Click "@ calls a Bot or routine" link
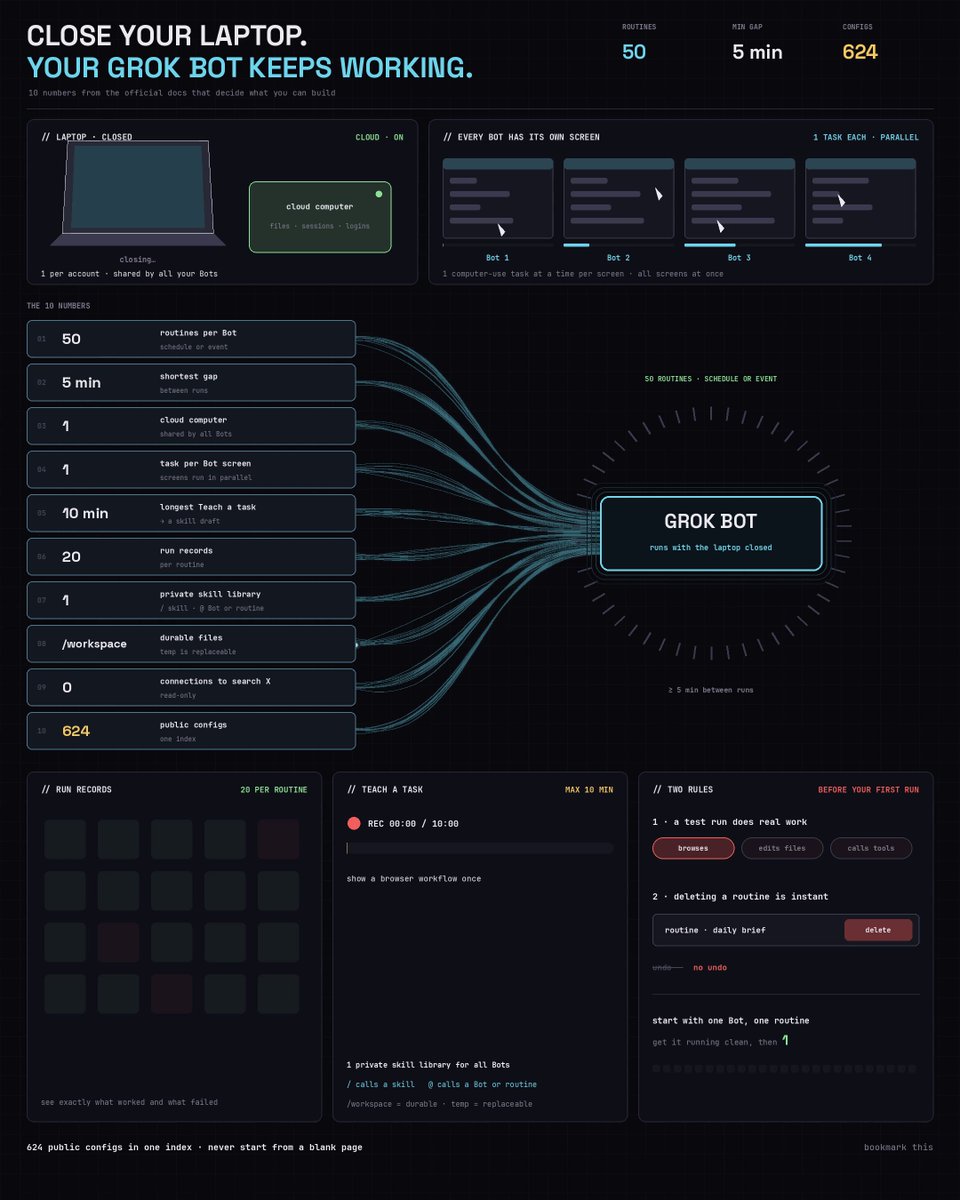The height and width of the screenshot is (1200, 960). point(482,1084)
